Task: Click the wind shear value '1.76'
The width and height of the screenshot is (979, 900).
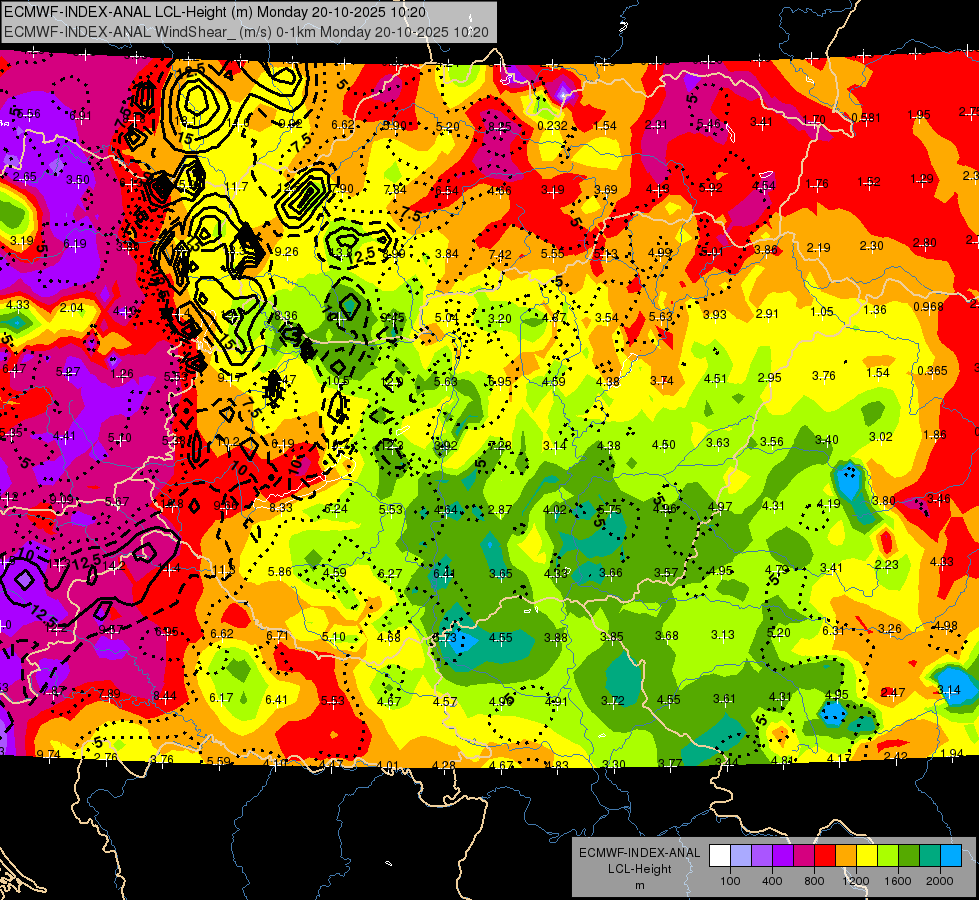Action: 817,184
